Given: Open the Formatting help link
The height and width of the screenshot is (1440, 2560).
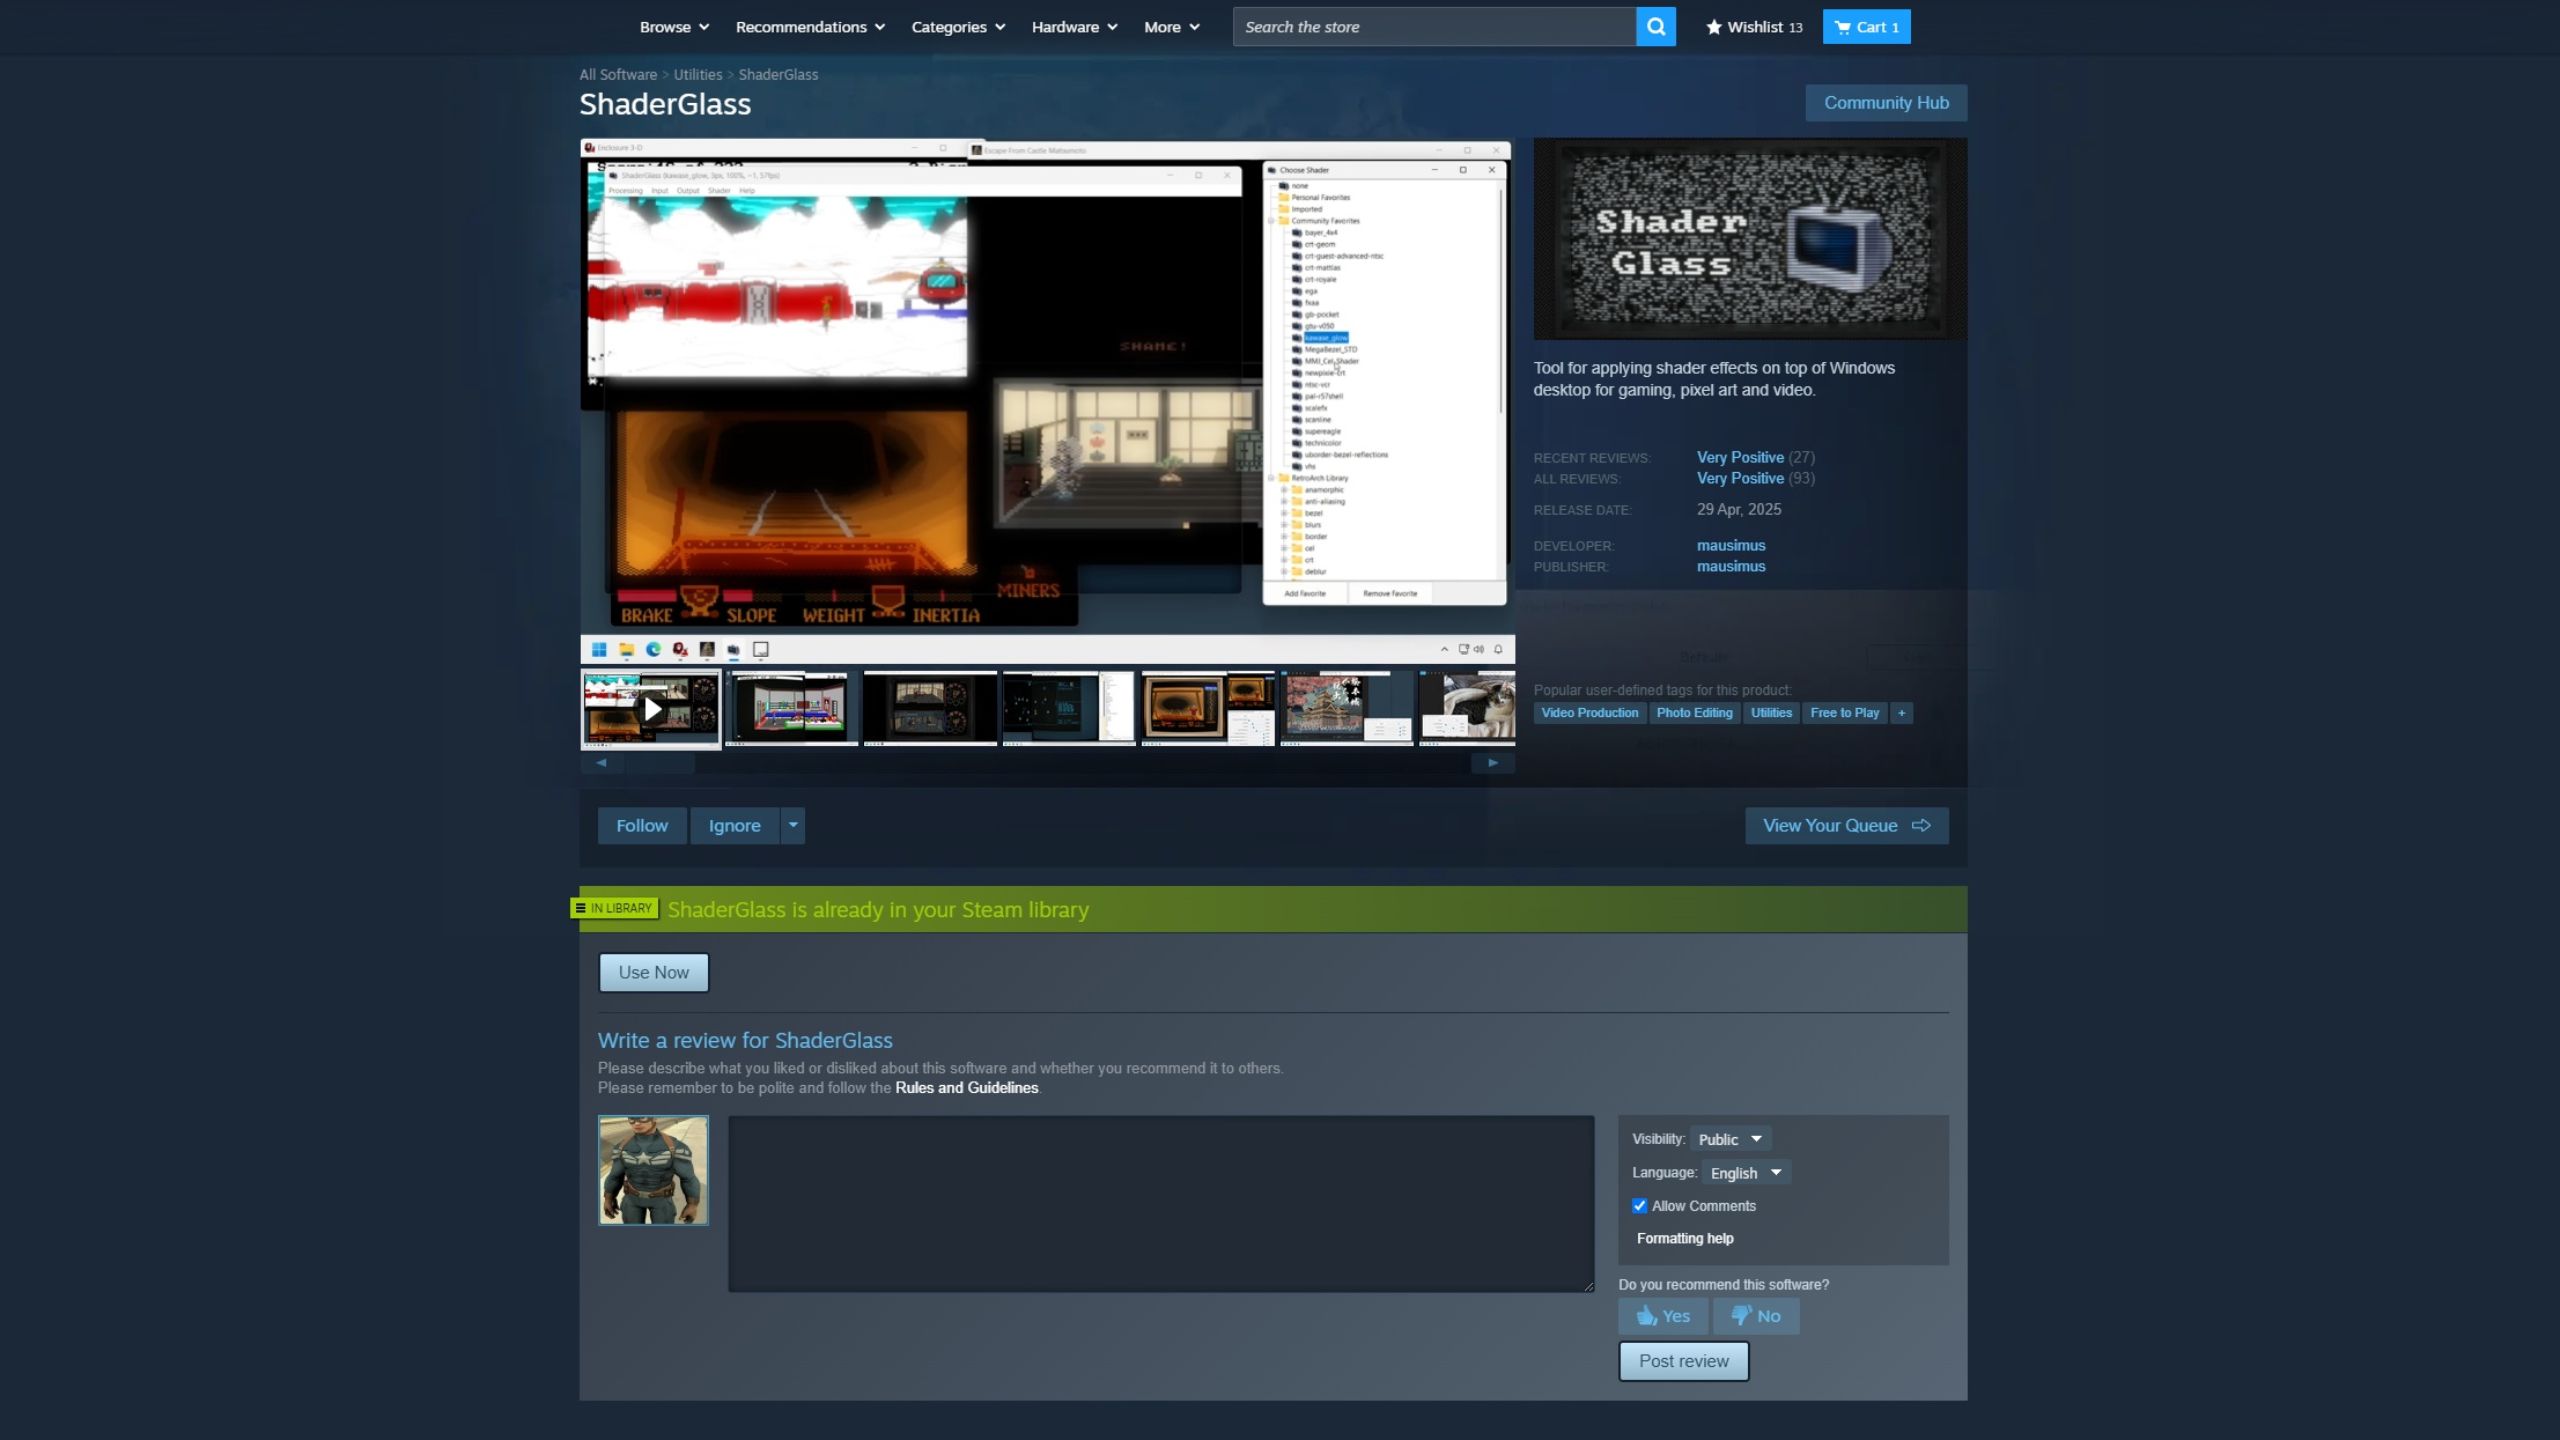Looking at the screenshot, I should coord(1685,1238).
